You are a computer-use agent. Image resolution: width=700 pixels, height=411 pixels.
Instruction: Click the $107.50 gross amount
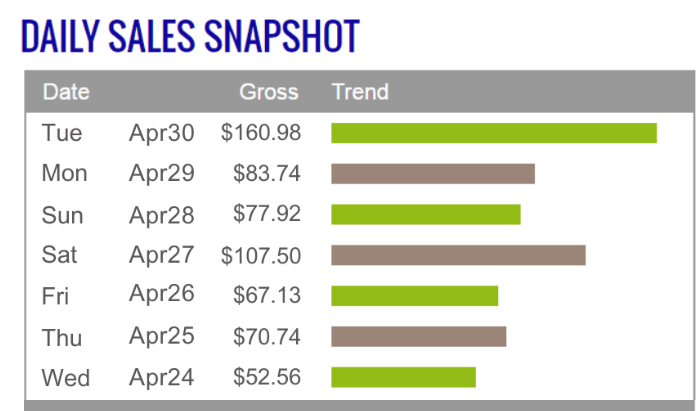click(x=261, y=256)
